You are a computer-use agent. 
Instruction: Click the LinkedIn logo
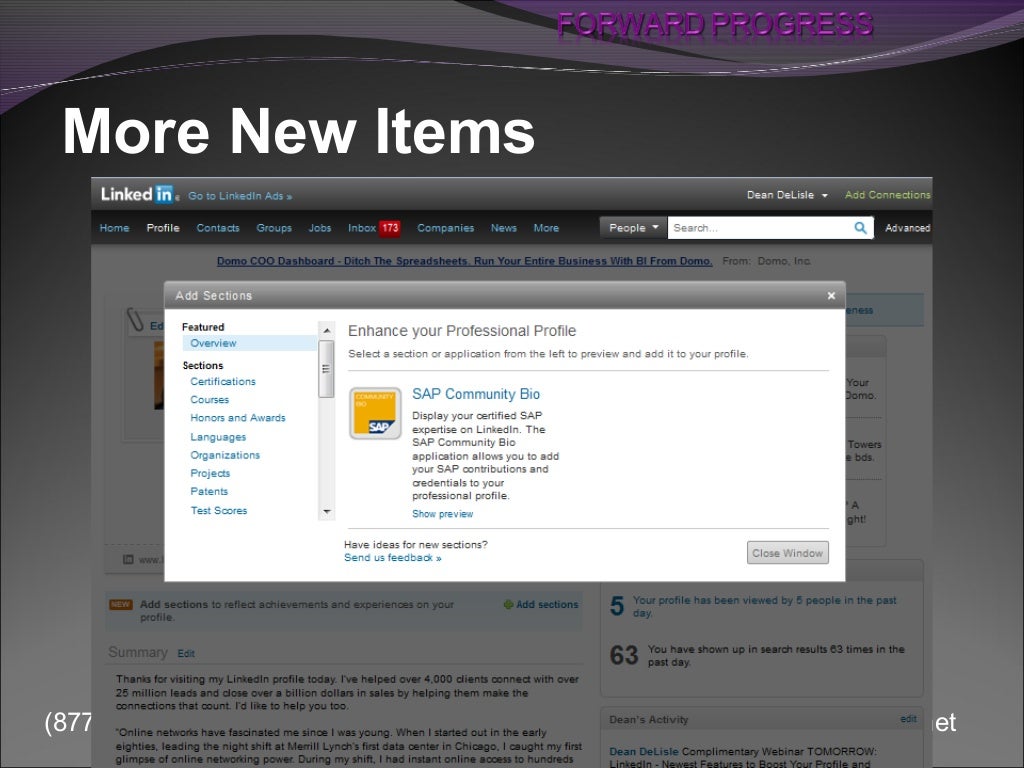click(137, 194)
